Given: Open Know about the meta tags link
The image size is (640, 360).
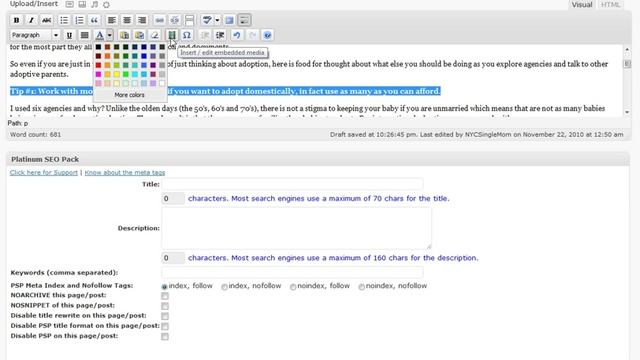Looking at the screenshot, I should (125, 173).
